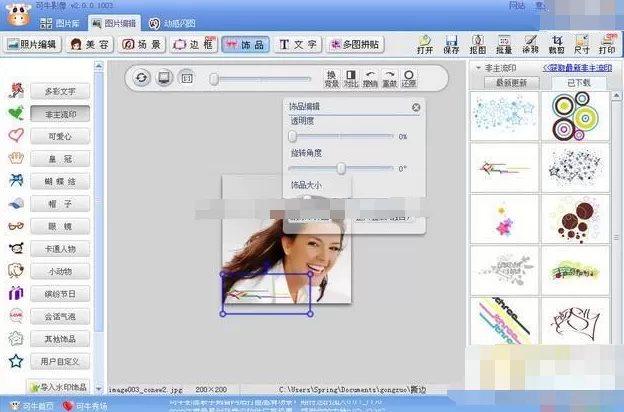Image resolution: width=624 pixels, height=412 pixels.
Task: Open the 批量 batch tool
Action: coord(504,44)
